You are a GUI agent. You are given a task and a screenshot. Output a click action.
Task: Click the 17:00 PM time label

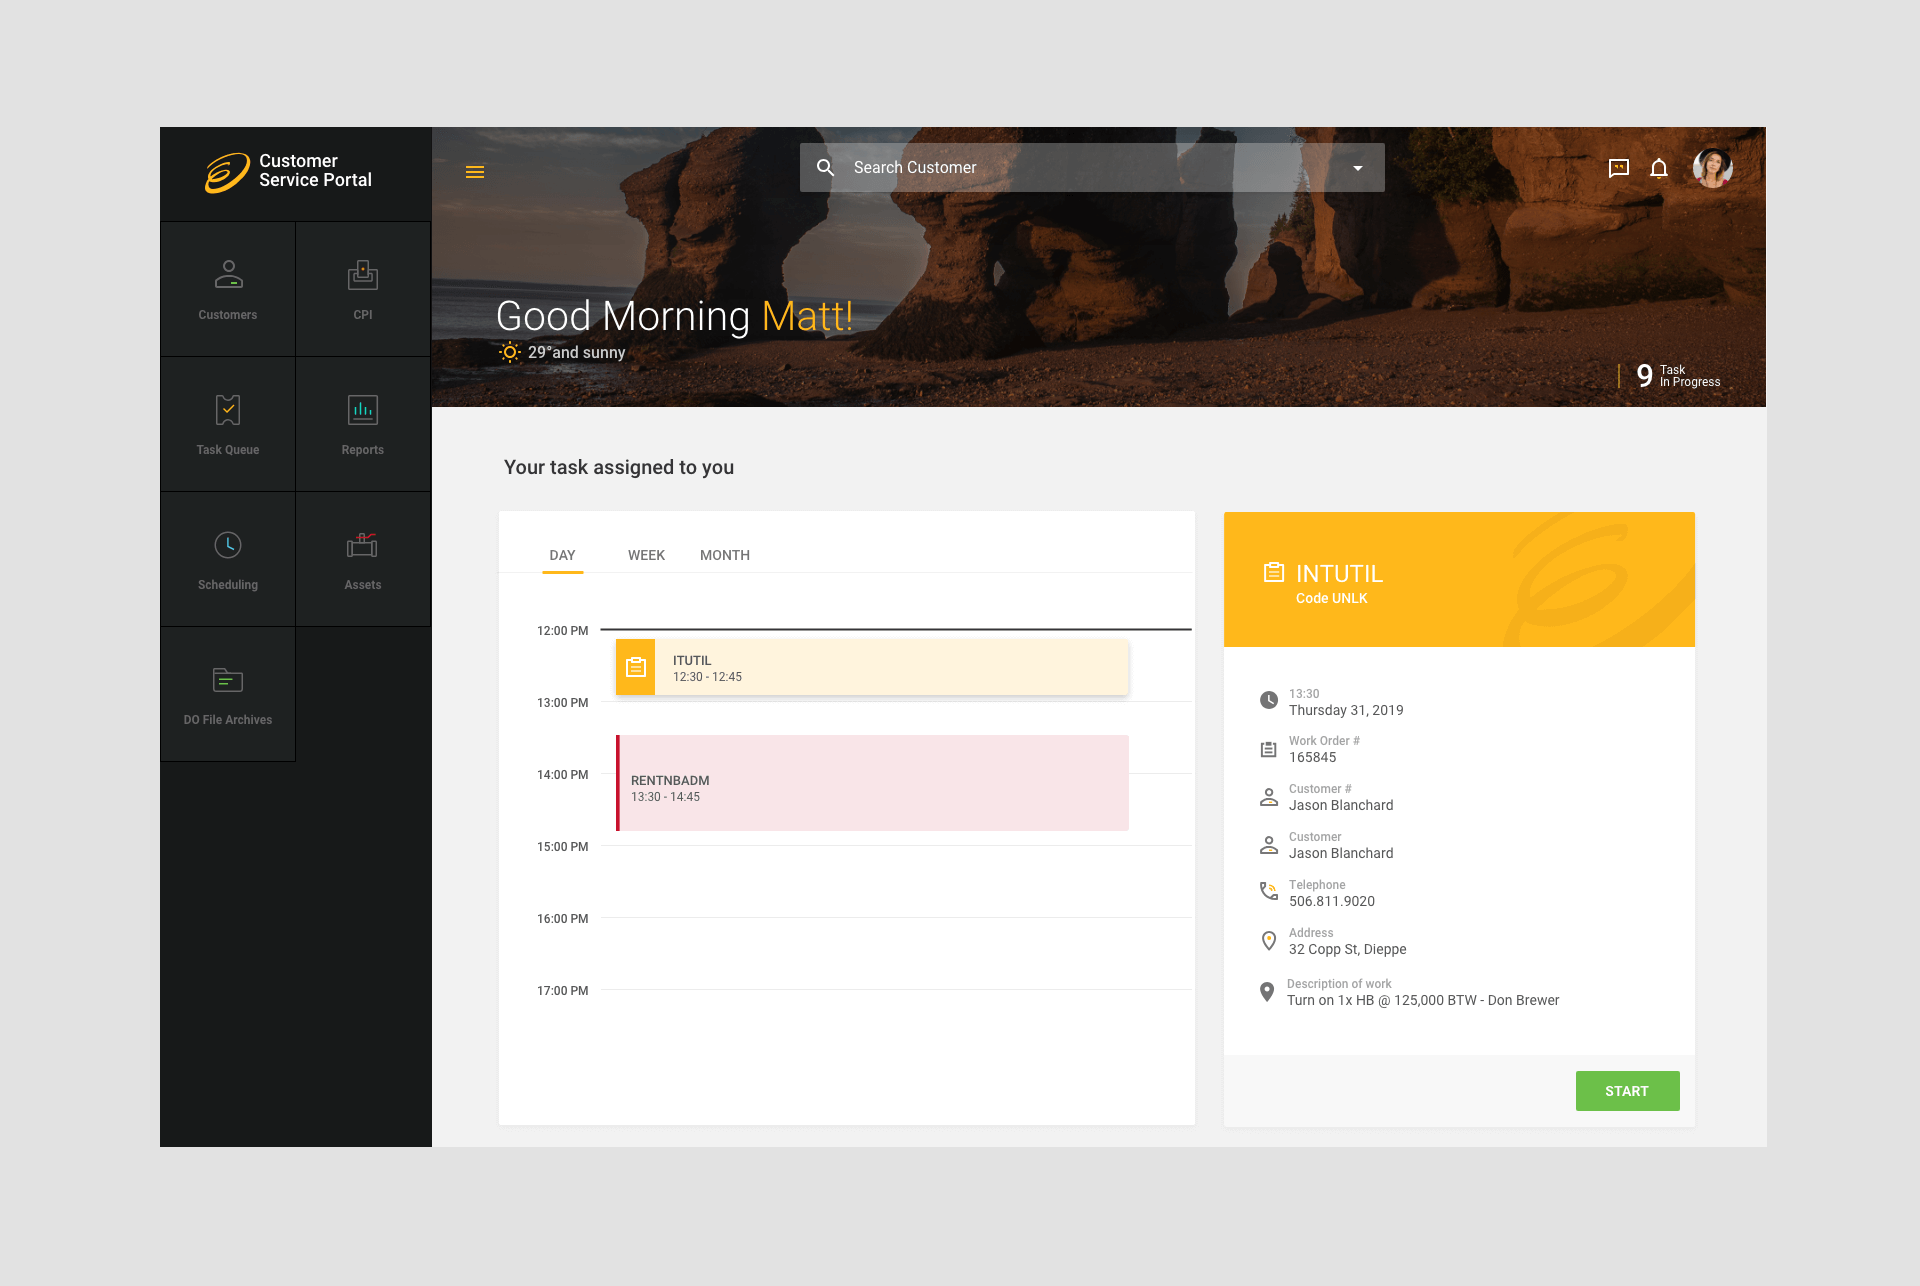click(563, 991)
